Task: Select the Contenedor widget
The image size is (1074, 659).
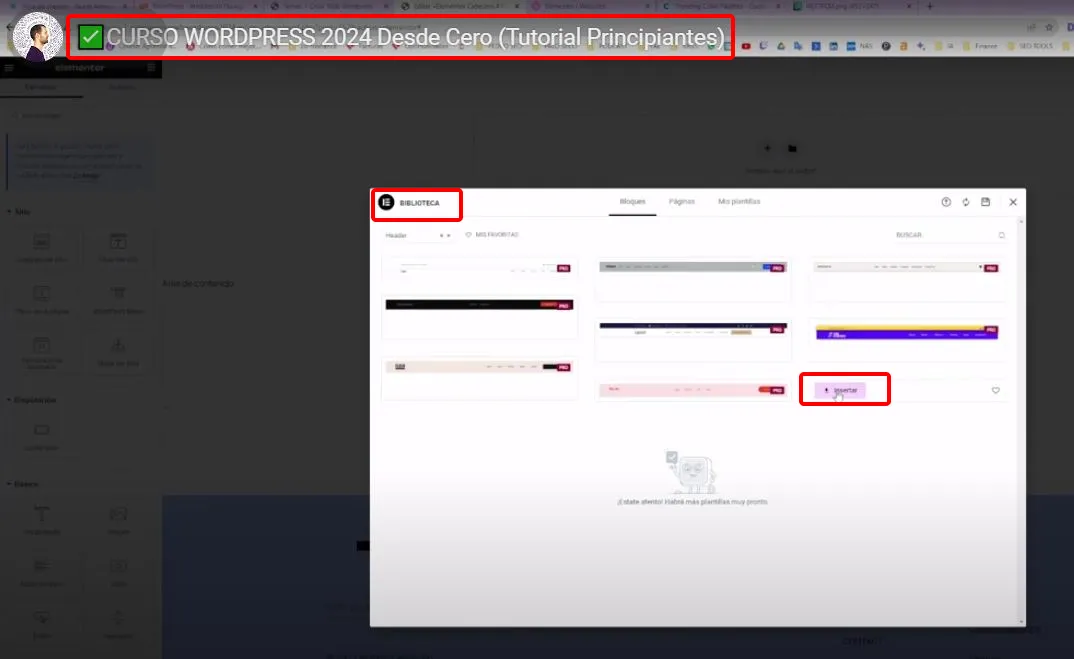Action: click(42, 436)
